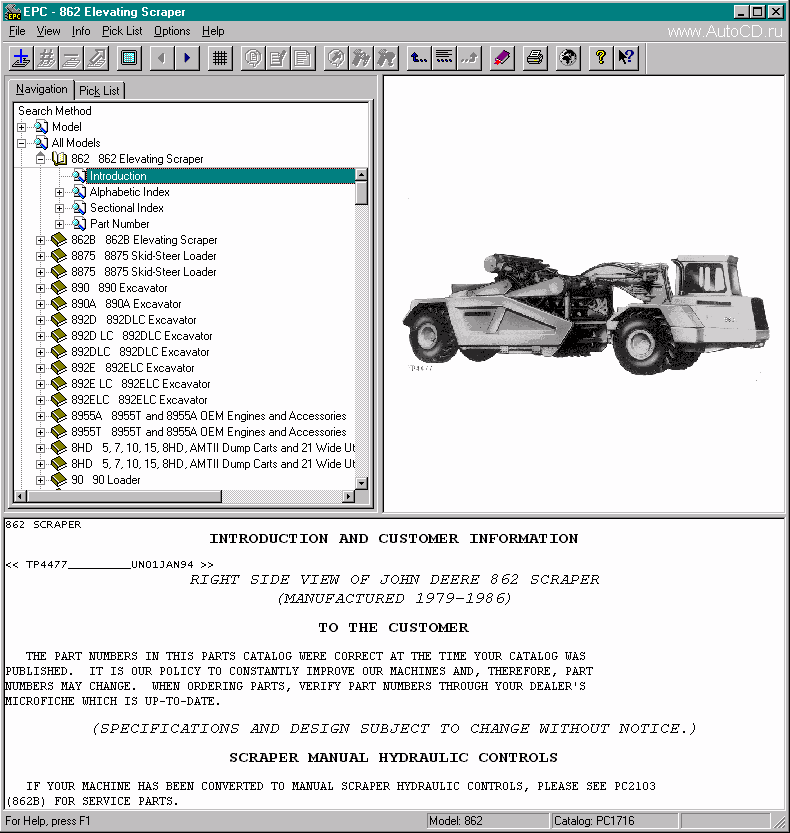
Task: Expand the Sectional Index node
Action: click(60, 208)
